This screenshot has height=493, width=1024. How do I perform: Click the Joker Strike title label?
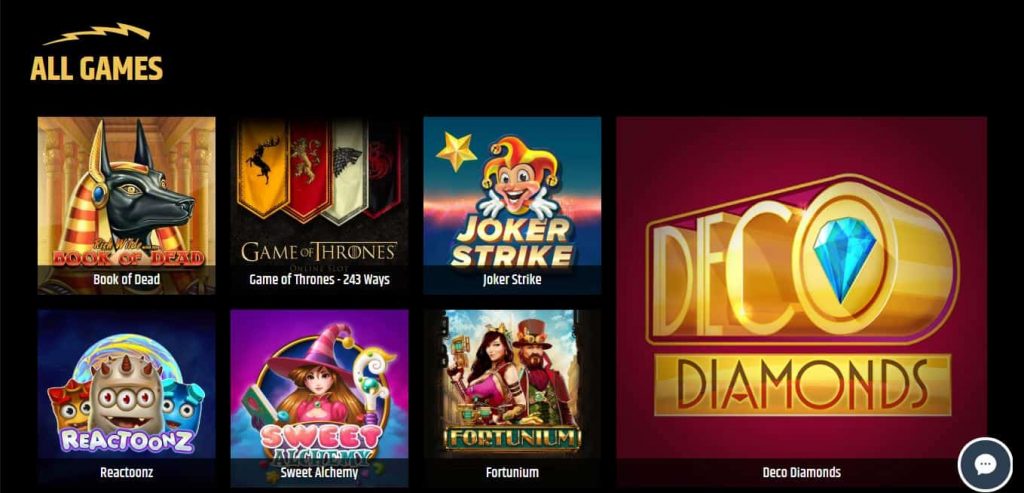(x=512, y=279)
